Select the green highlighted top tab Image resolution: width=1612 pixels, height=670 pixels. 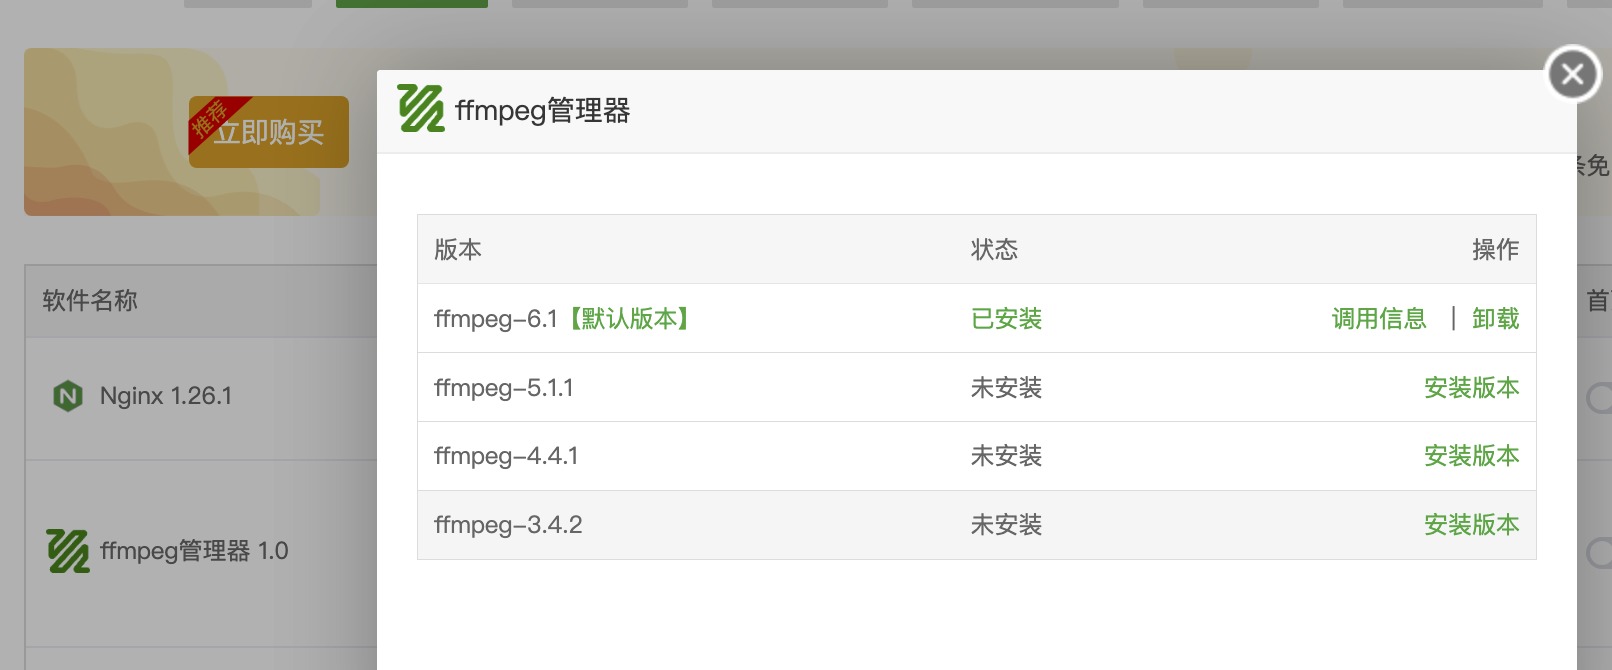(x=412, y=4)
